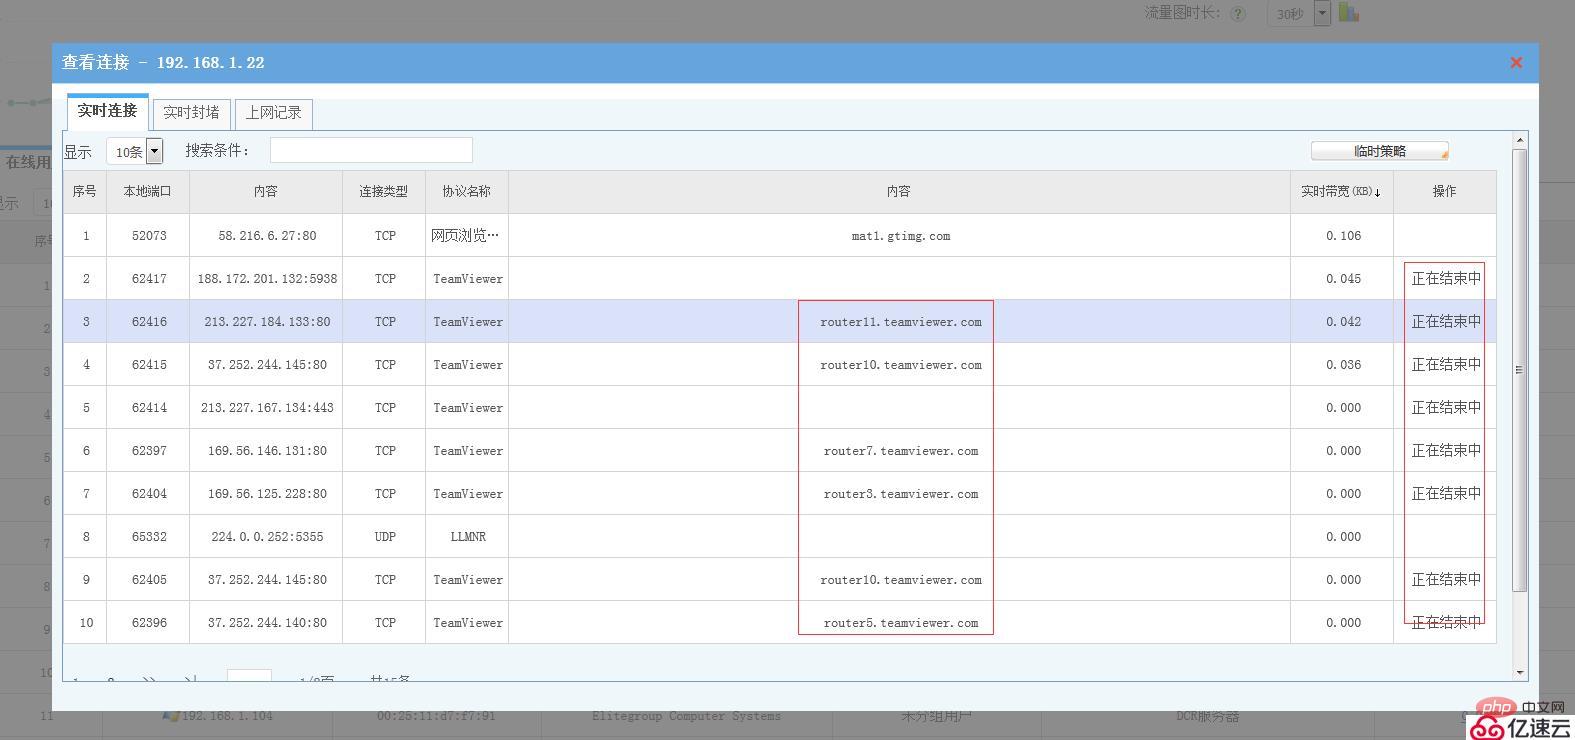Click 正在结束中 for port 62416 row
This screenshot has height=740, width=1575.
click(1446, 322)
